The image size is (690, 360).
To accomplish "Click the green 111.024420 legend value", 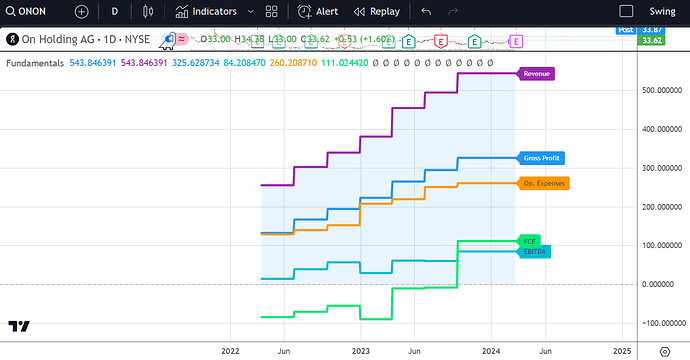I will [x=345, y=63].
